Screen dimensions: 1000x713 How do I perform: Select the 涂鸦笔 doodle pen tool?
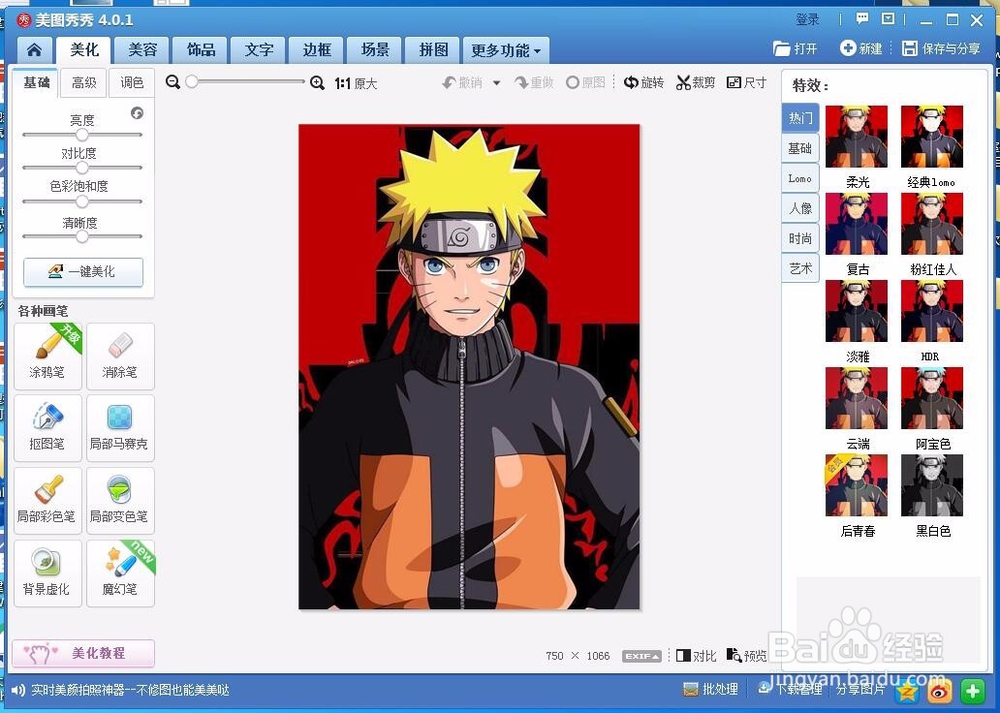click(x=48, y=356)
